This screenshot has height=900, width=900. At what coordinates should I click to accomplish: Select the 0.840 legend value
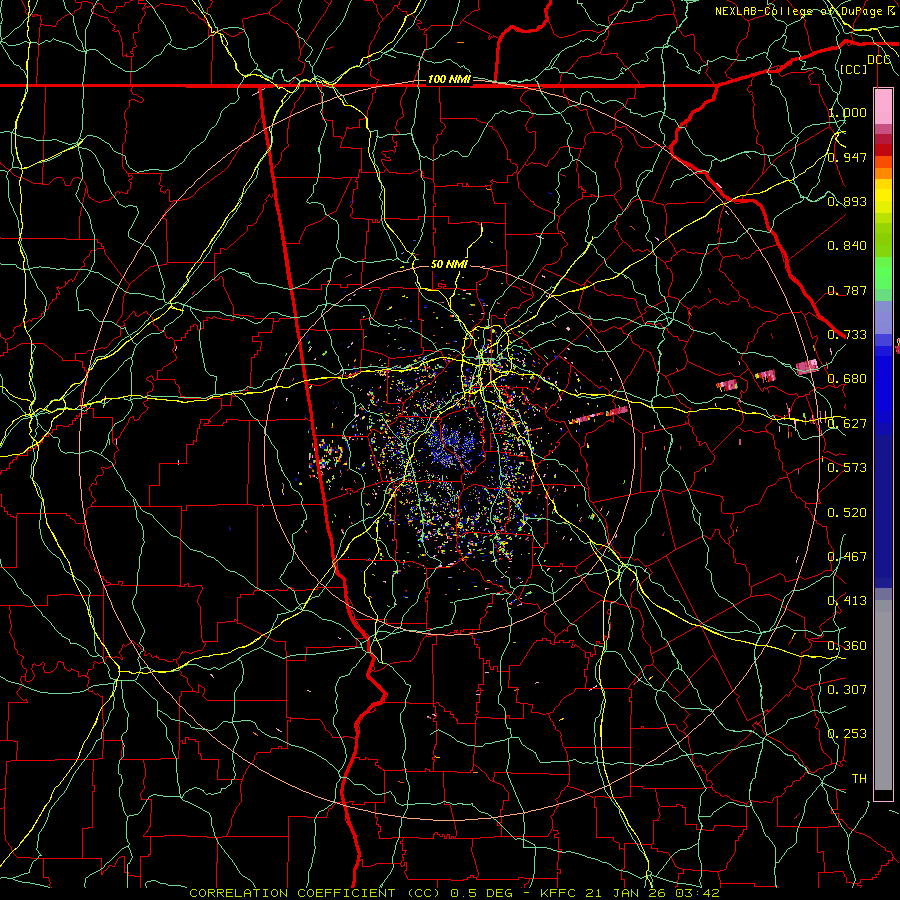[x=847, y=246]
